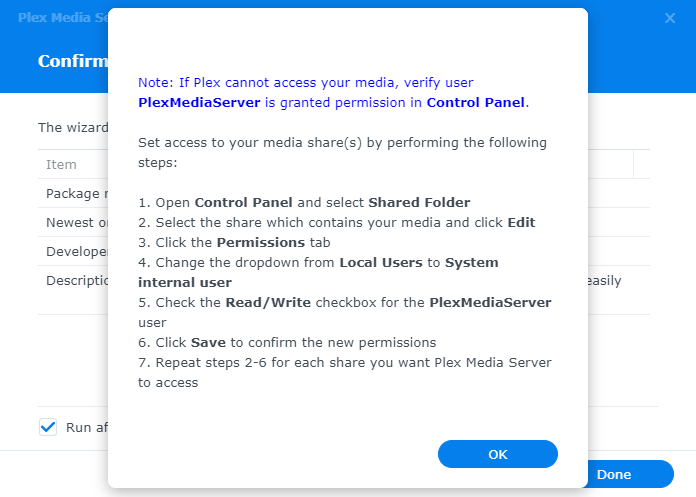The height and width of the screenshot is (497, 696).
Task: Toggle the Run after installation checkbox
Action: [x=48, y=427]
